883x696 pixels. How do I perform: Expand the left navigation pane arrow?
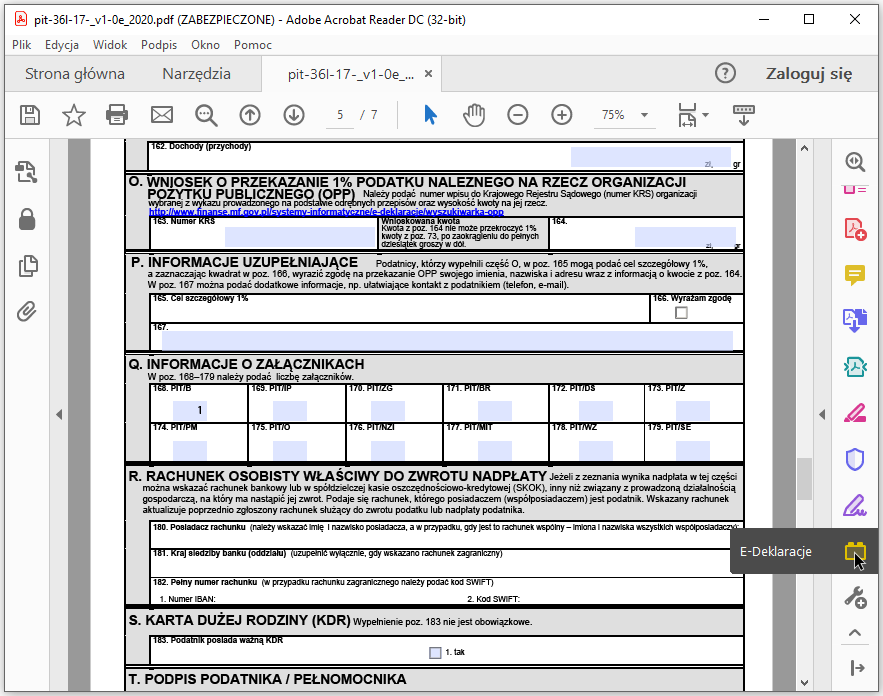(x=59, y=415)
